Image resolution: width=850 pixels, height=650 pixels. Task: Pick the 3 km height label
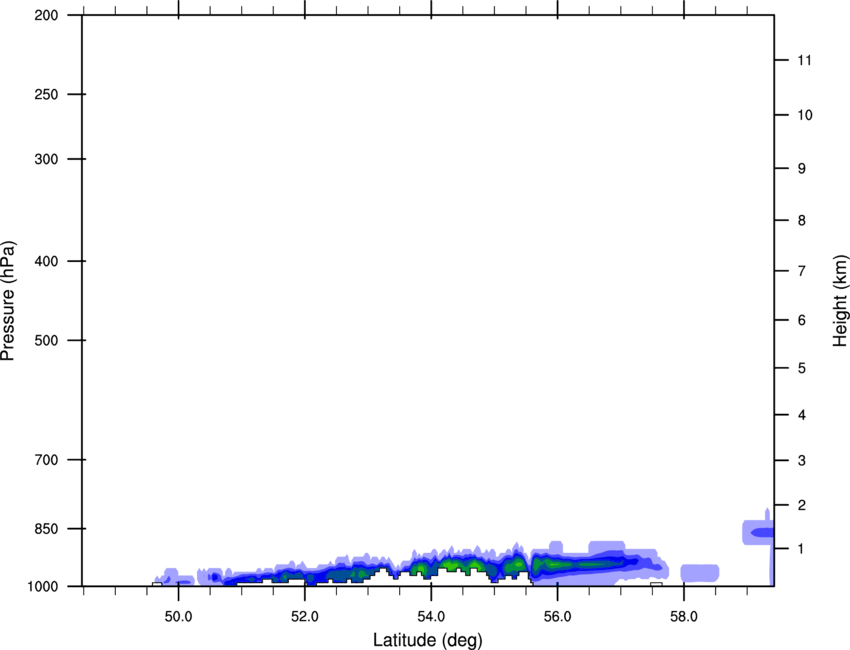(x=802, y=460)
